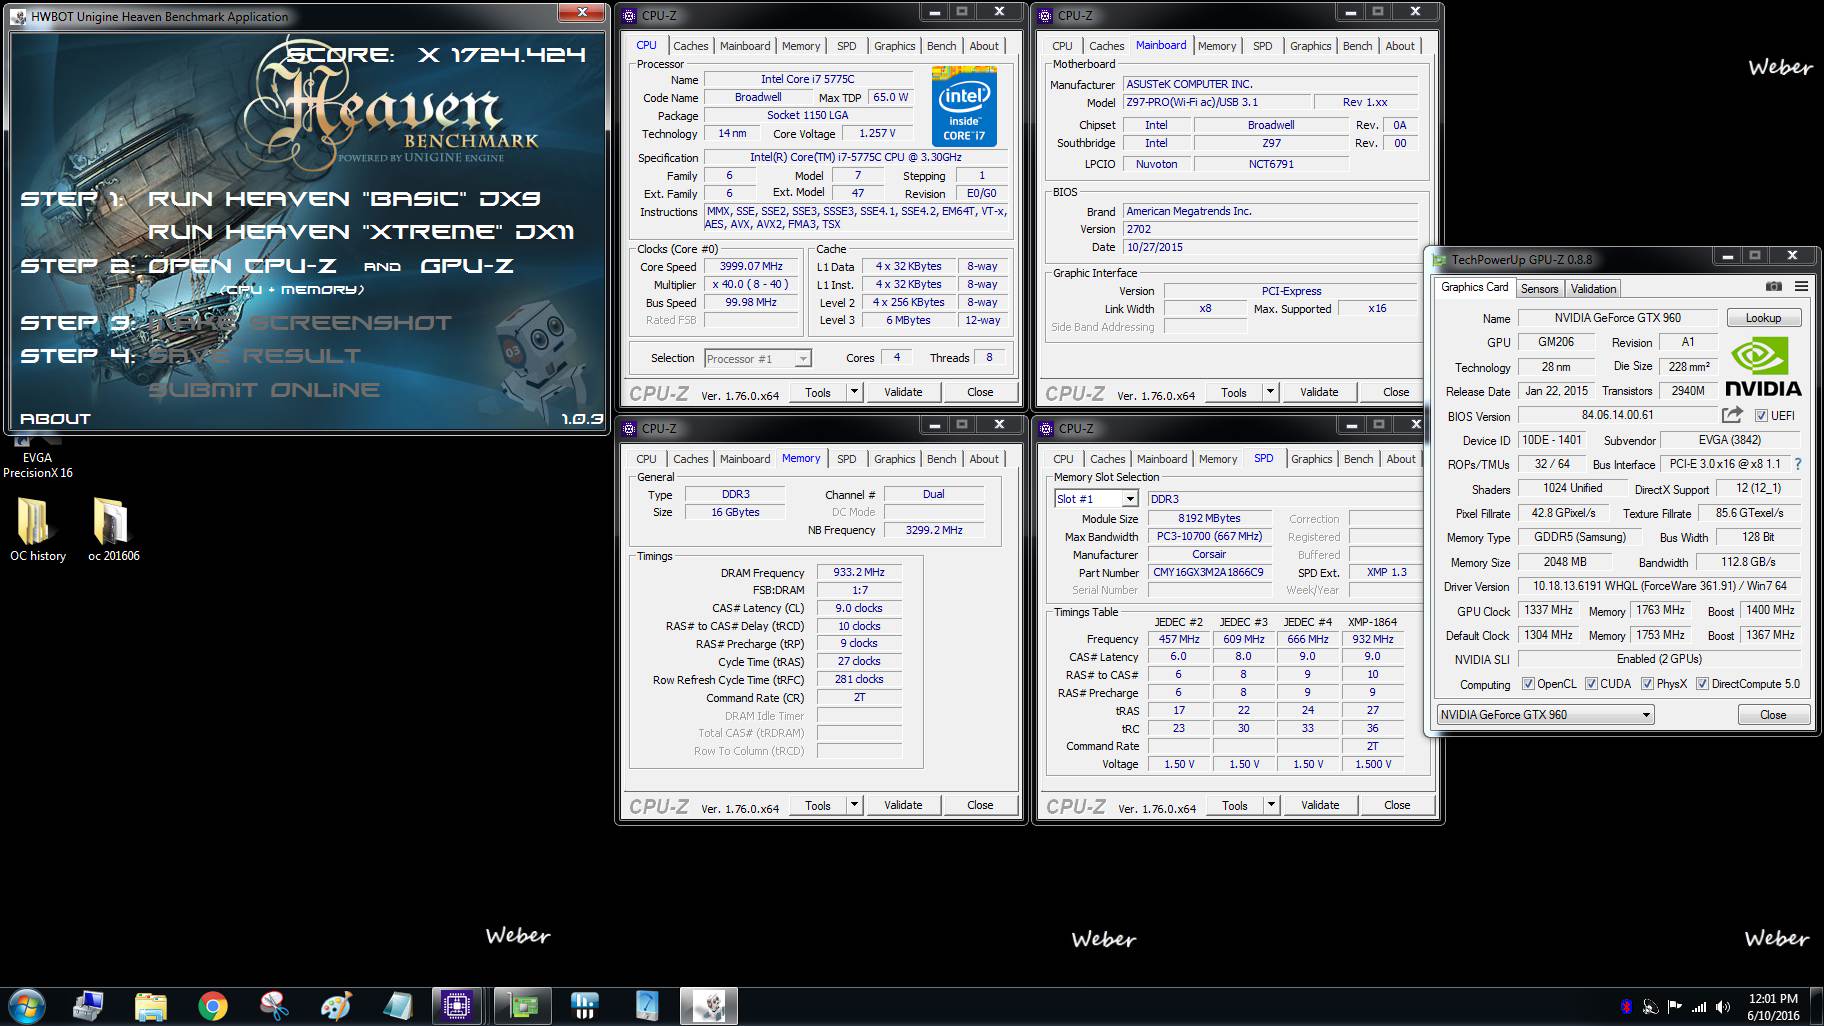1824x1026 pixels.
Task: Click the green GPU-Z card taskbar icon
Action: click(x=522, y=1005)
